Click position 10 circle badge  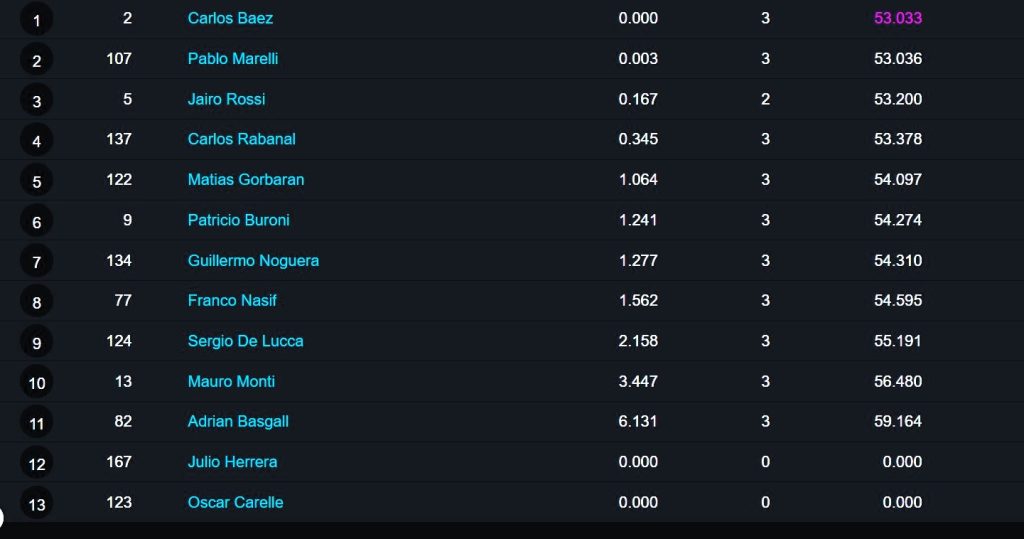pos(37,383)
